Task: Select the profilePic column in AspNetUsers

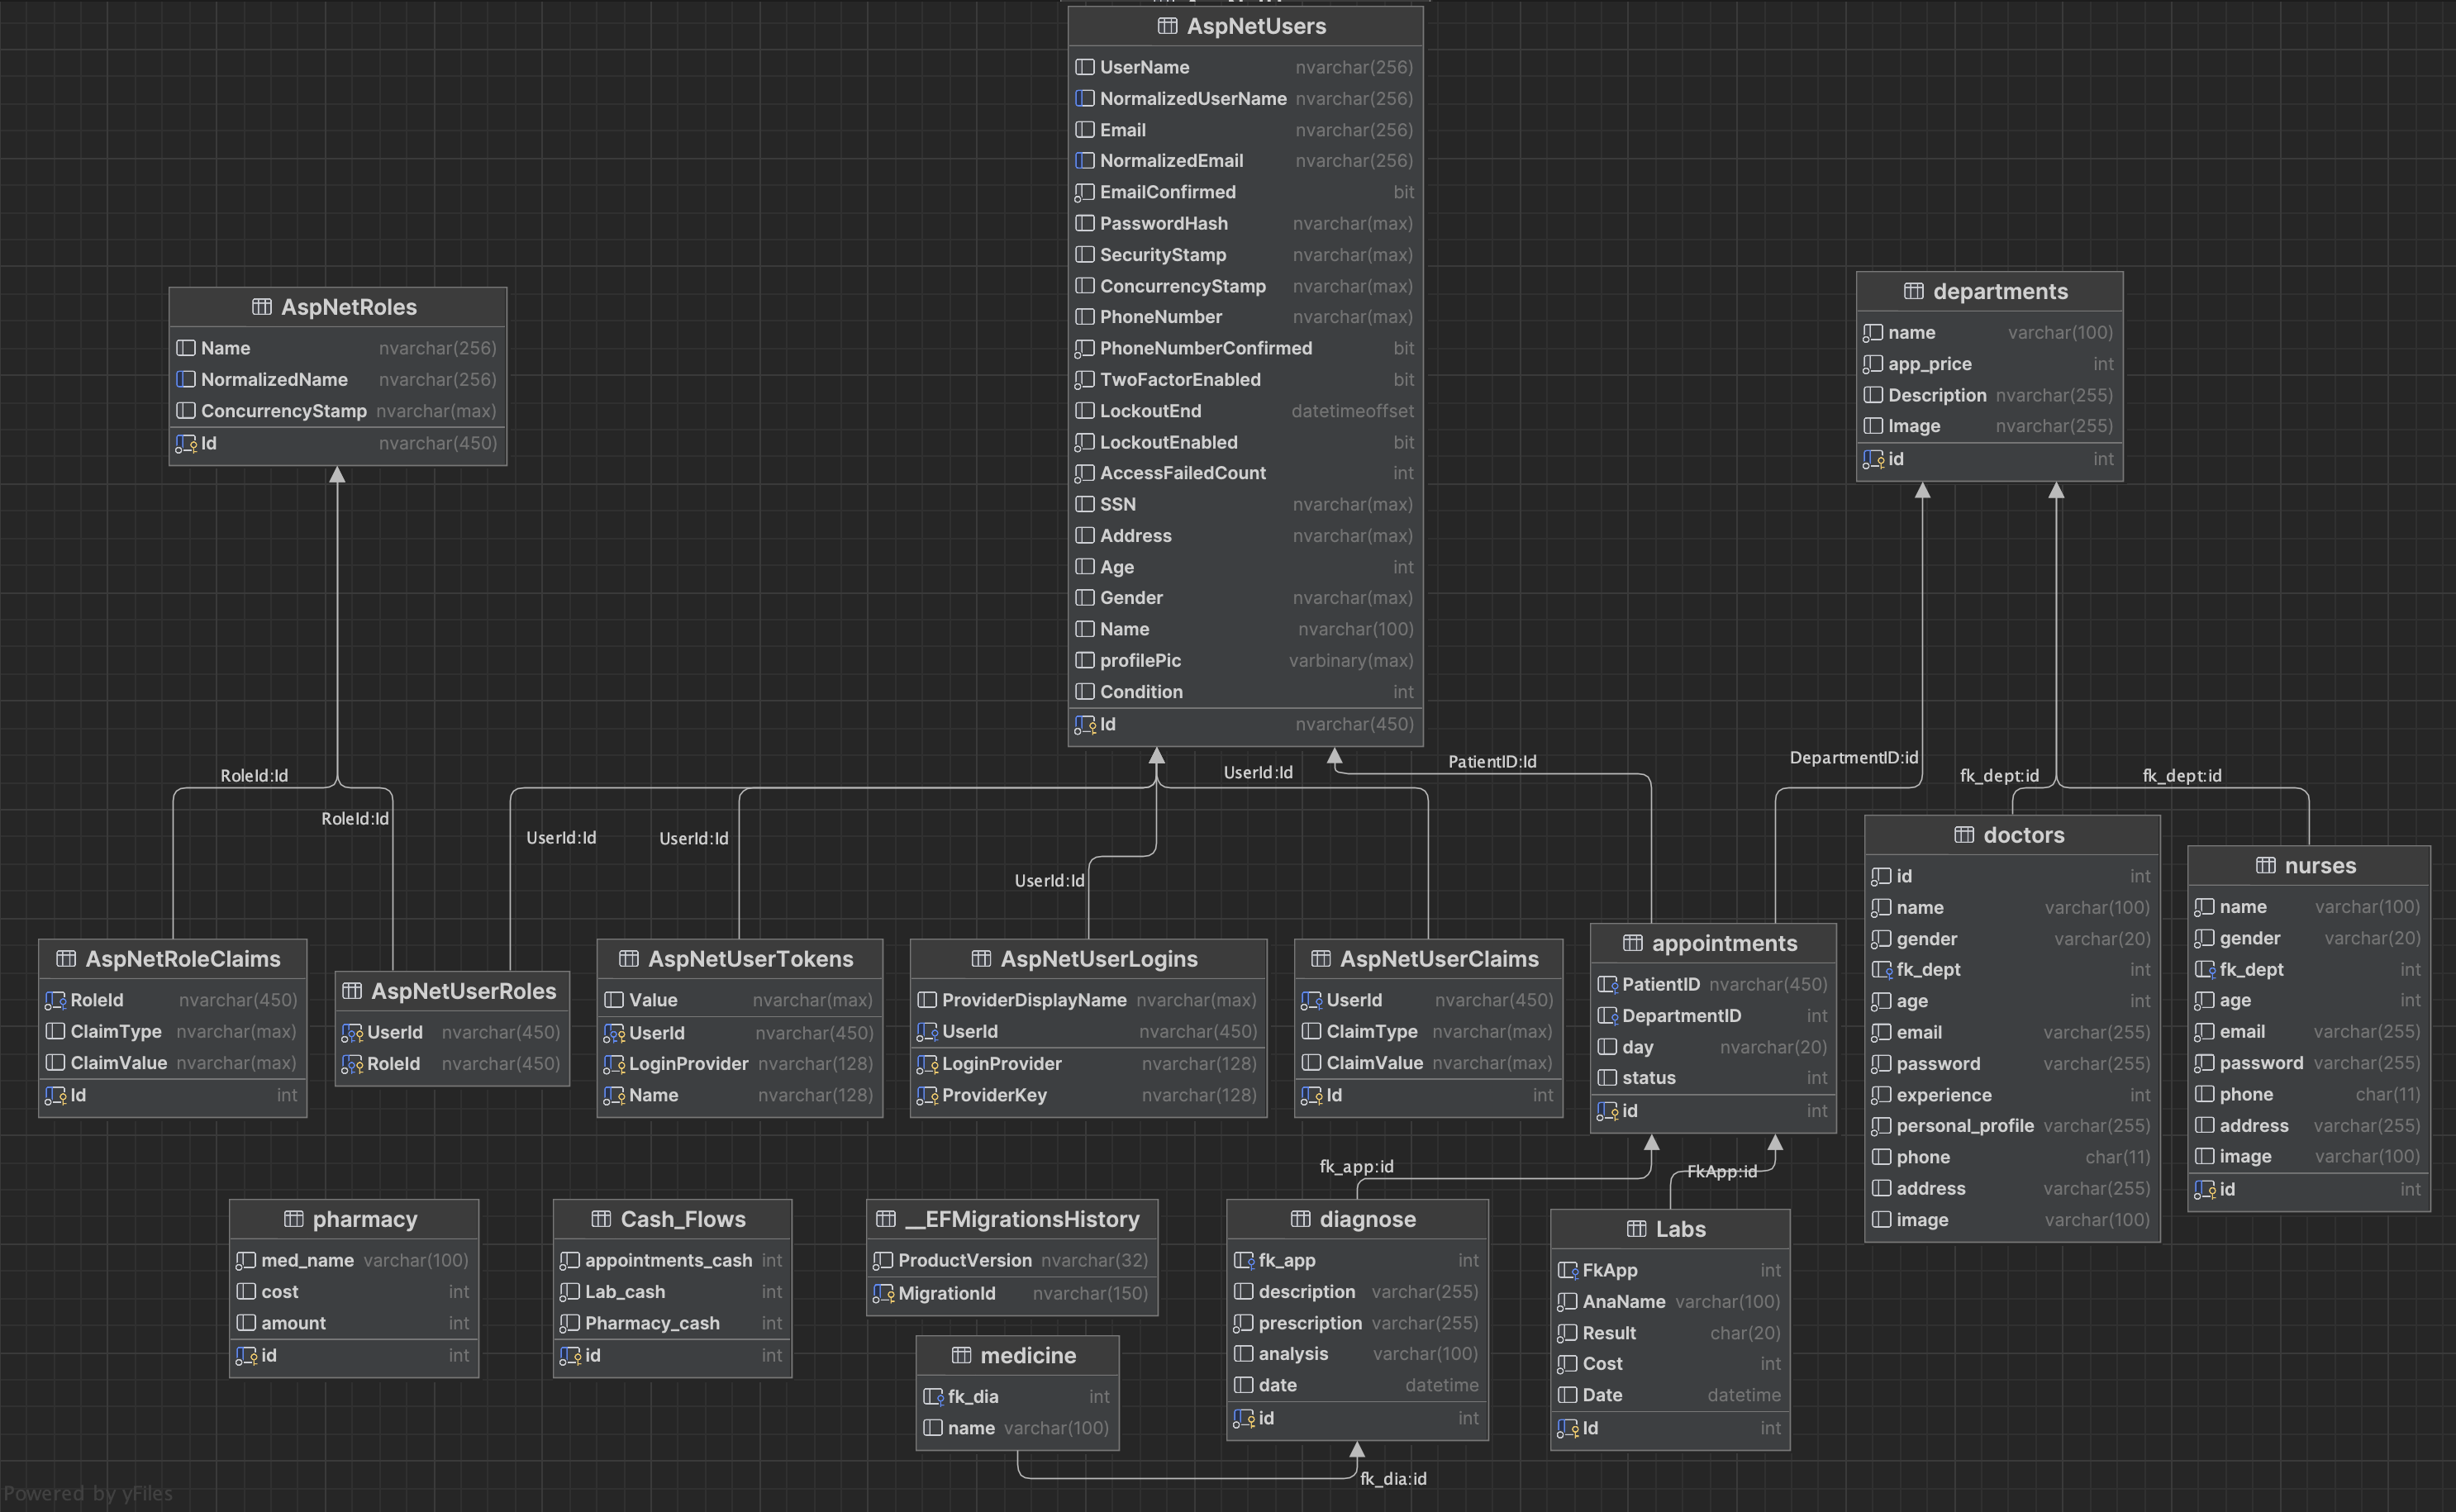Action: pos(1140,660)
